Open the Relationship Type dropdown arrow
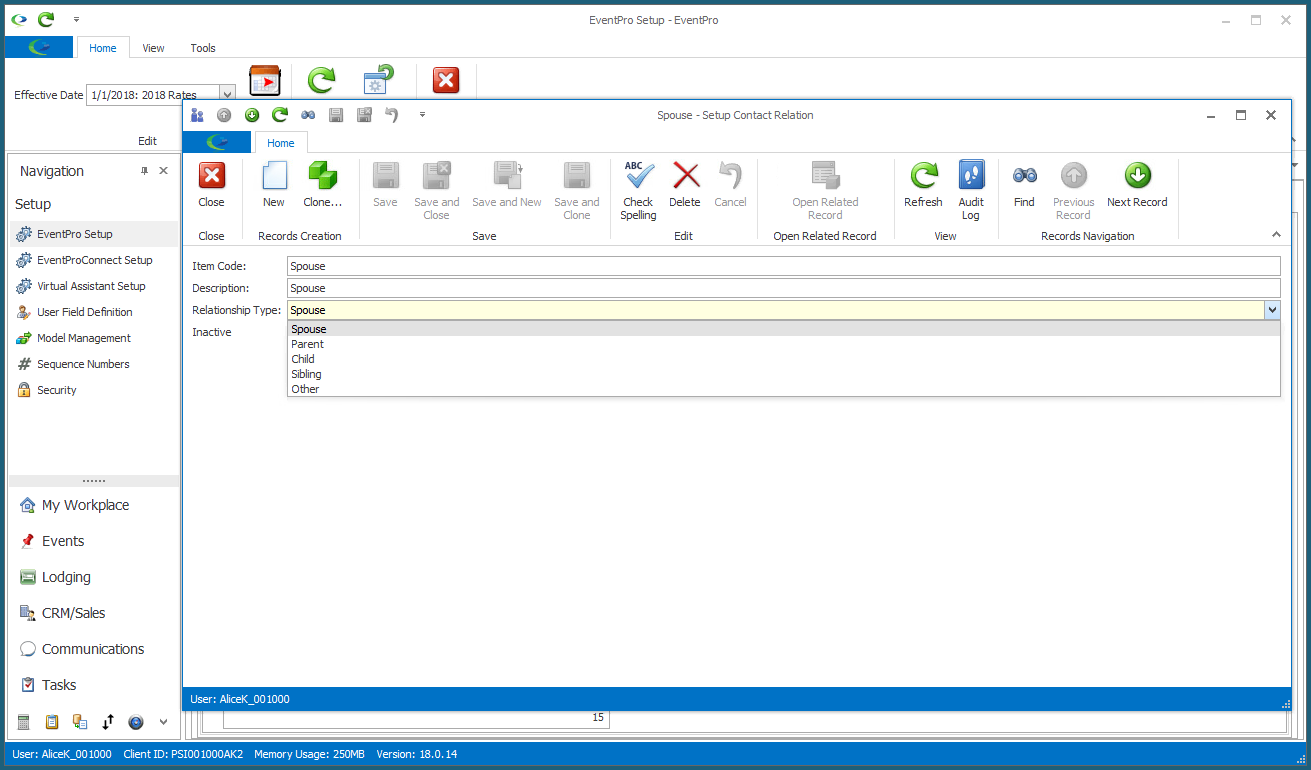The width and height of the screenshot is (1311, 770). point(1272,310)
